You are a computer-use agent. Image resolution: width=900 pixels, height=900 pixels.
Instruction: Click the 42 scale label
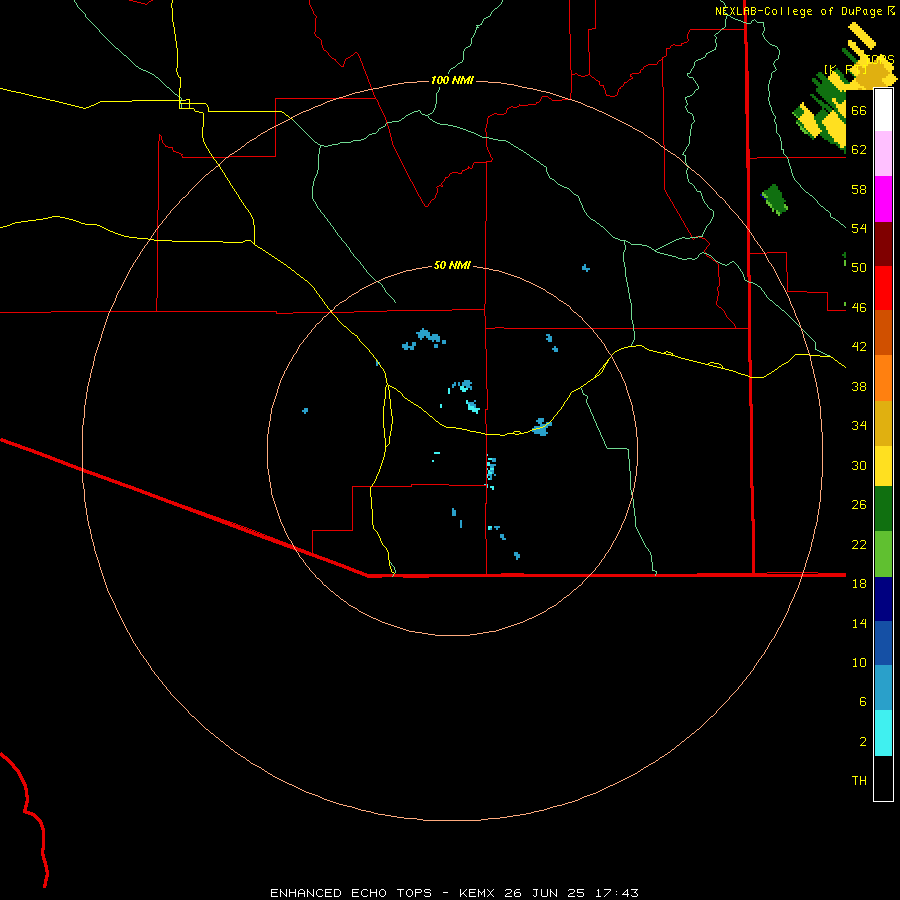[859, 347]
